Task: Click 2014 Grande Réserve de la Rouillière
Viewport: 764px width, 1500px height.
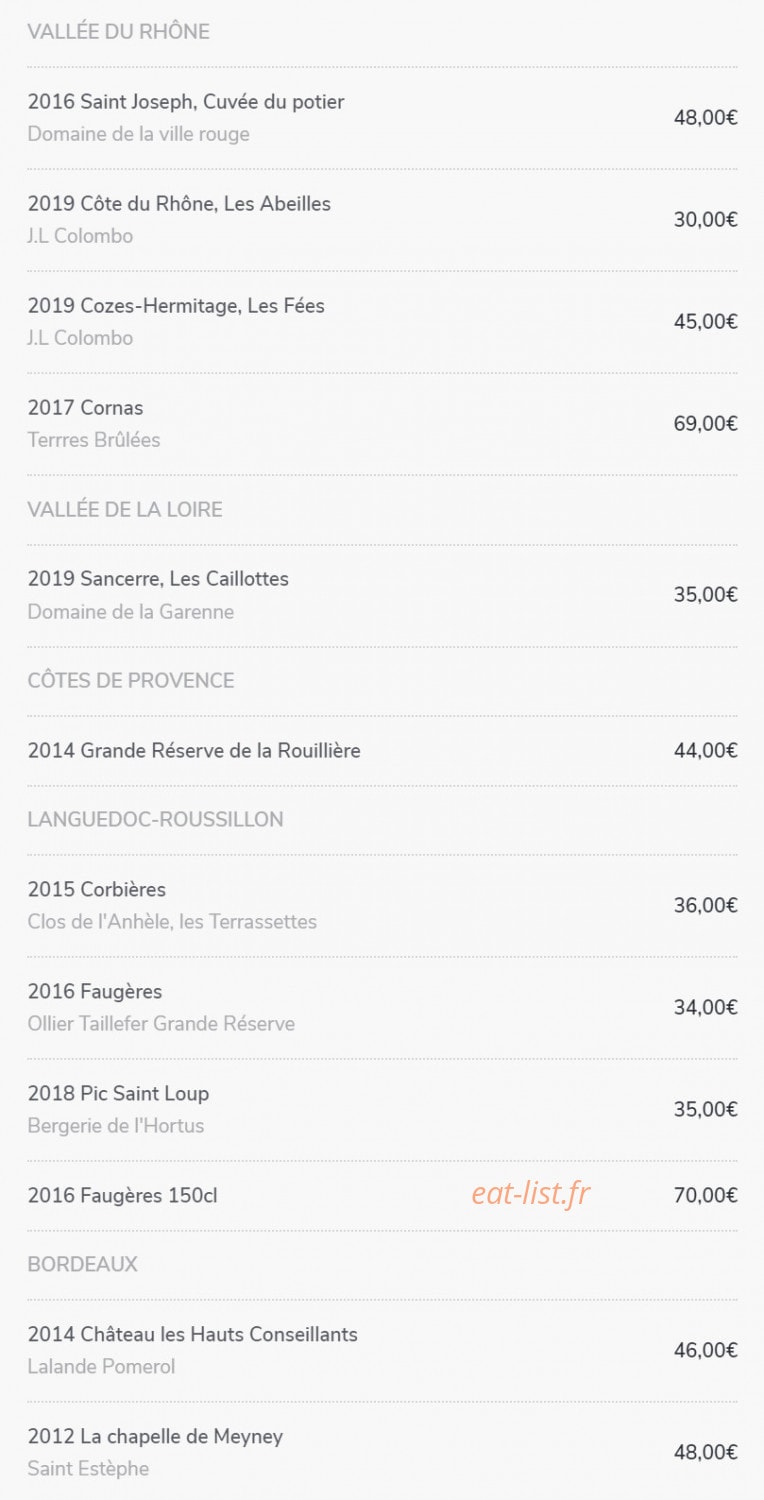Action: tap(382, 750)
